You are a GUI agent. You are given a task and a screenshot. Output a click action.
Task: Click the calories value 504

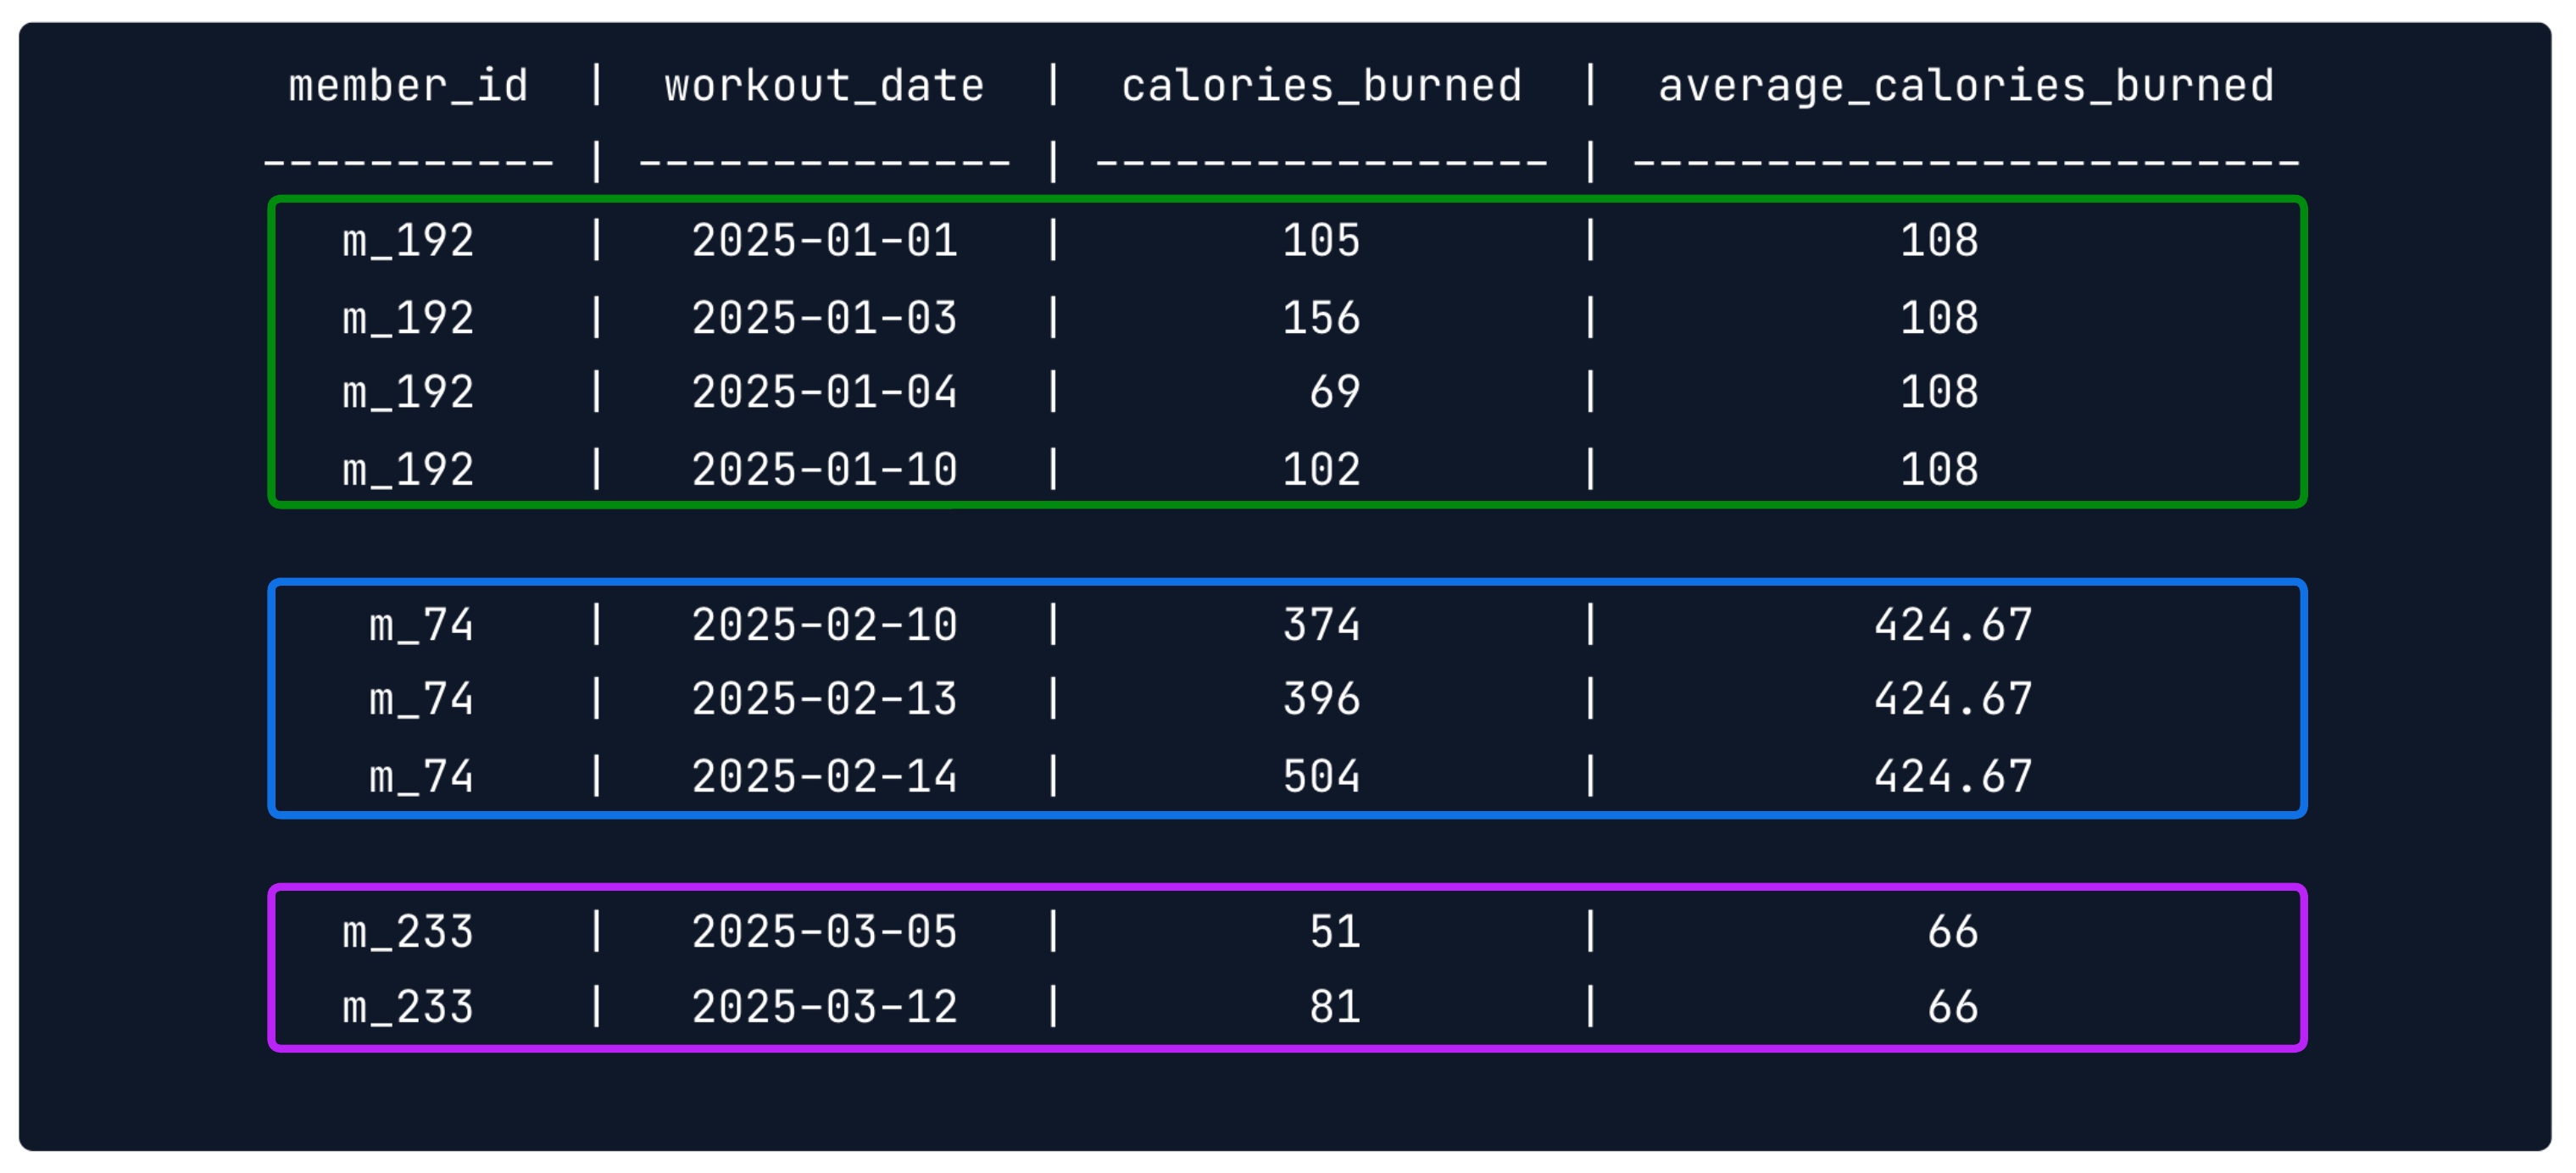[1321, 777]
